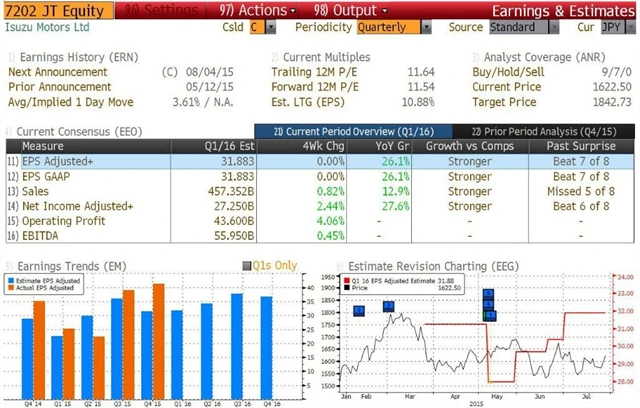Image resolution: width=640 pixels, height=408 pixels.
Task: Click event marker 5 on the revision chart
Action: pyautogui.click(x=488, y=293)
